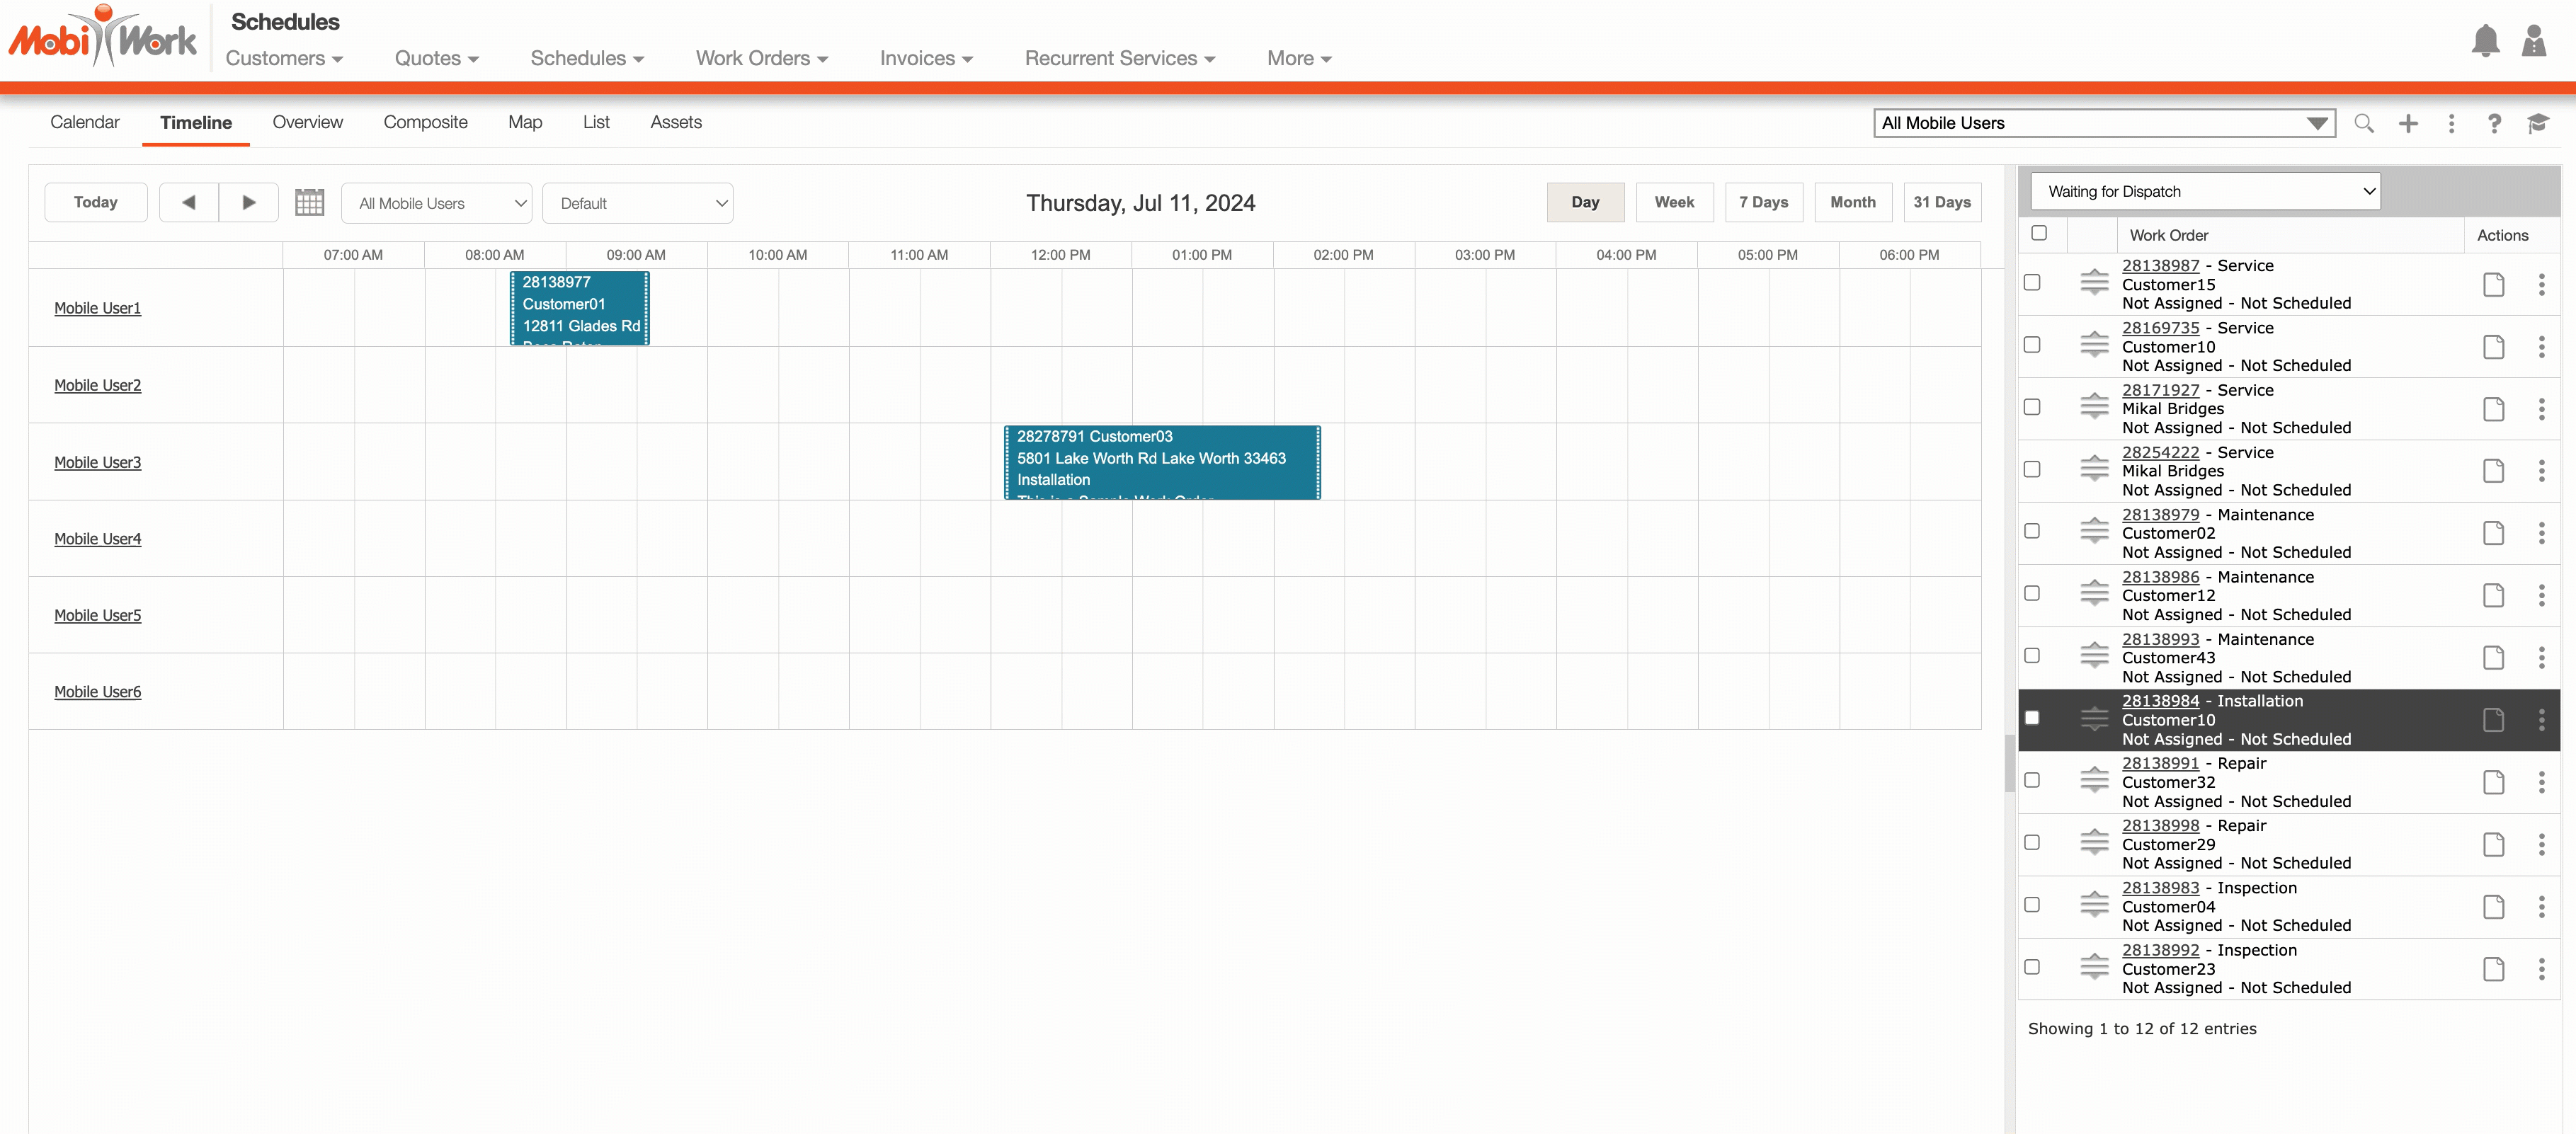
Task: Open the Mobile User3 link
Action: click(x=97, y=462)
